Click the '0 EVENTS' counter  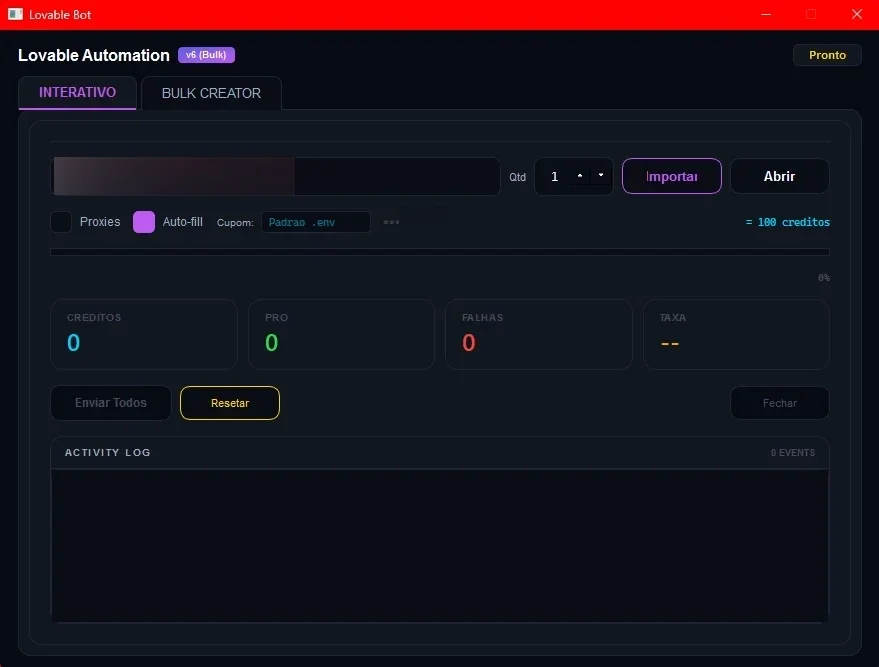click(793, 452)
